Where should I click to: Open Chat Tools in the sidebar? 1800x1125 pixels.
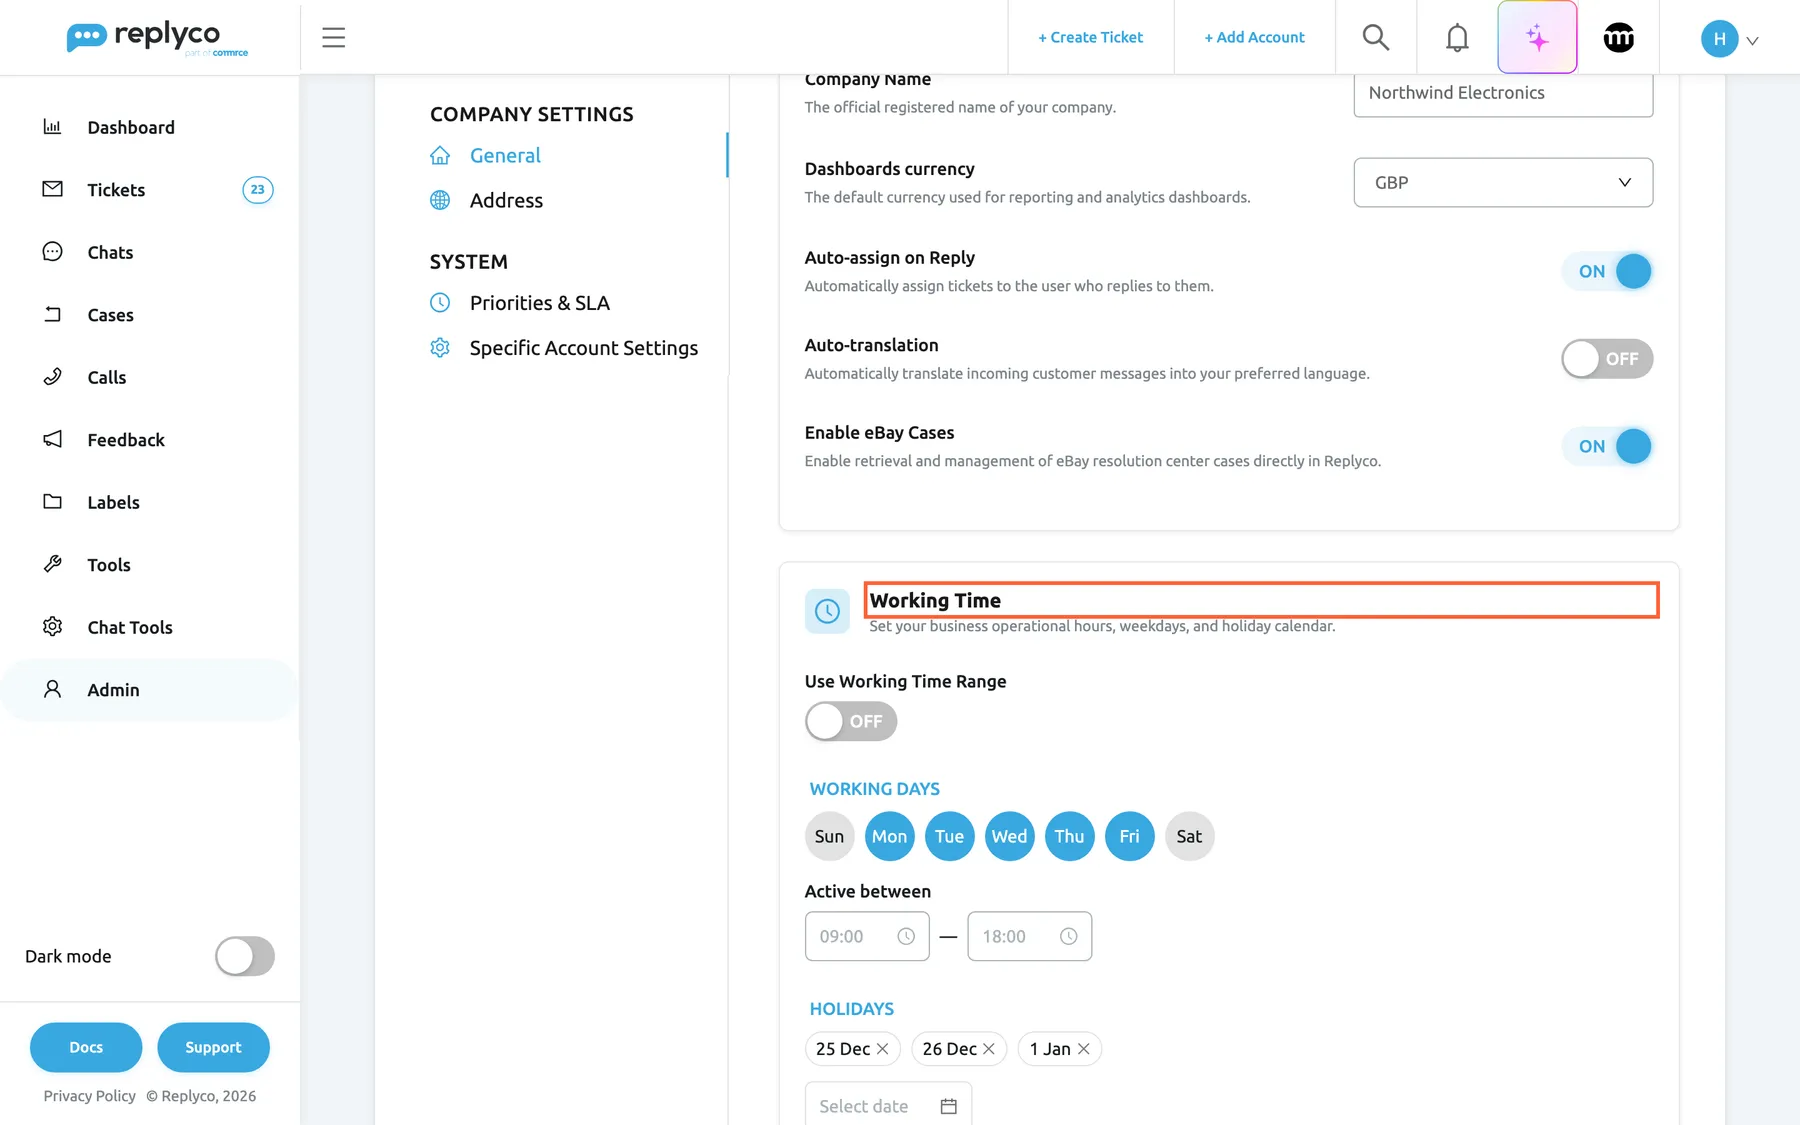point(130,628)
